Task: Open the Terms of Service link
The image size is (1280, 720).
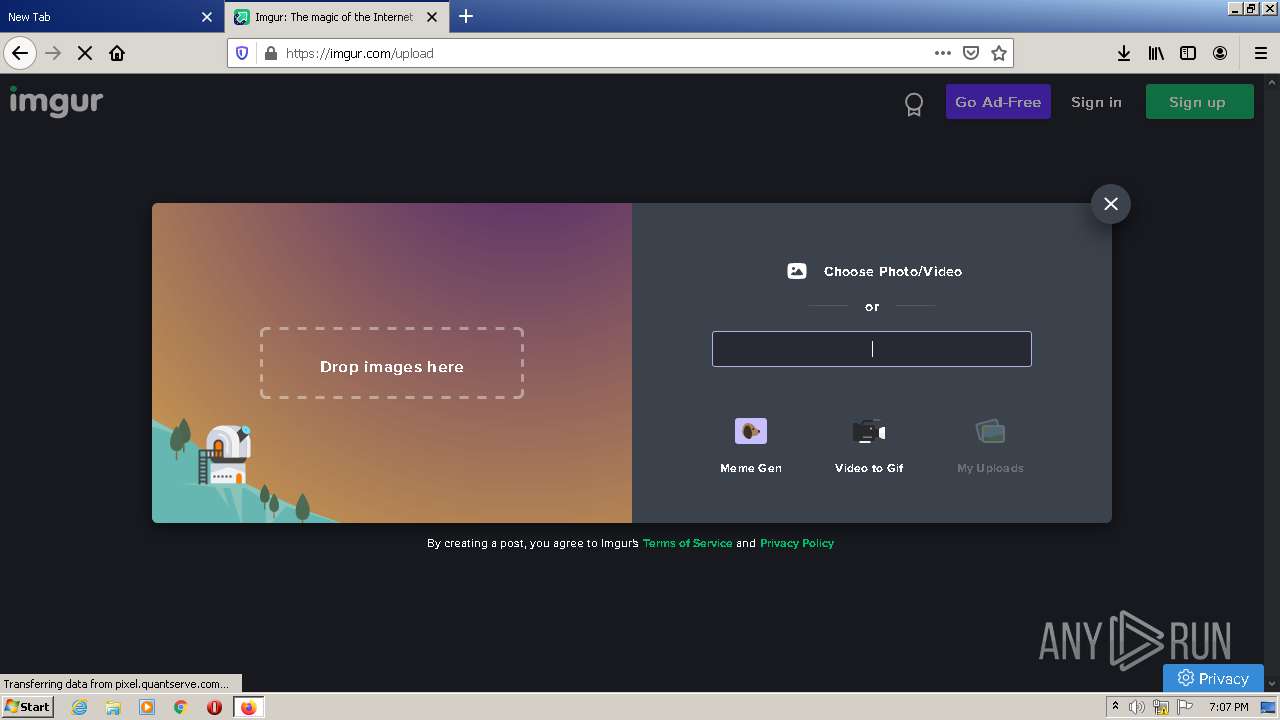Action: coord(688,543)
